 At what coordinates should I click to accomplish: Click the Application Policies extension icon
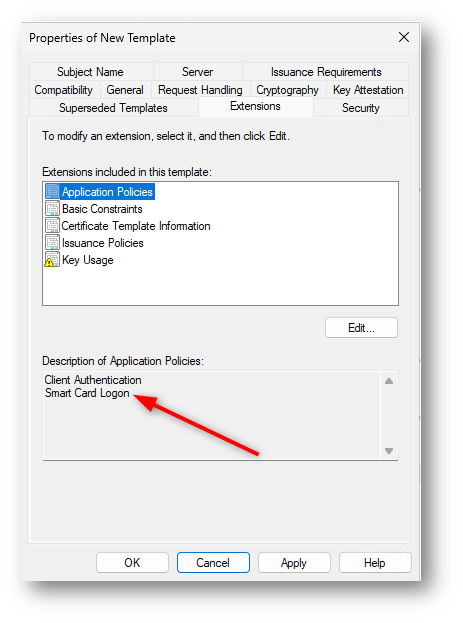pyautogui.click(x=52, y=192)
